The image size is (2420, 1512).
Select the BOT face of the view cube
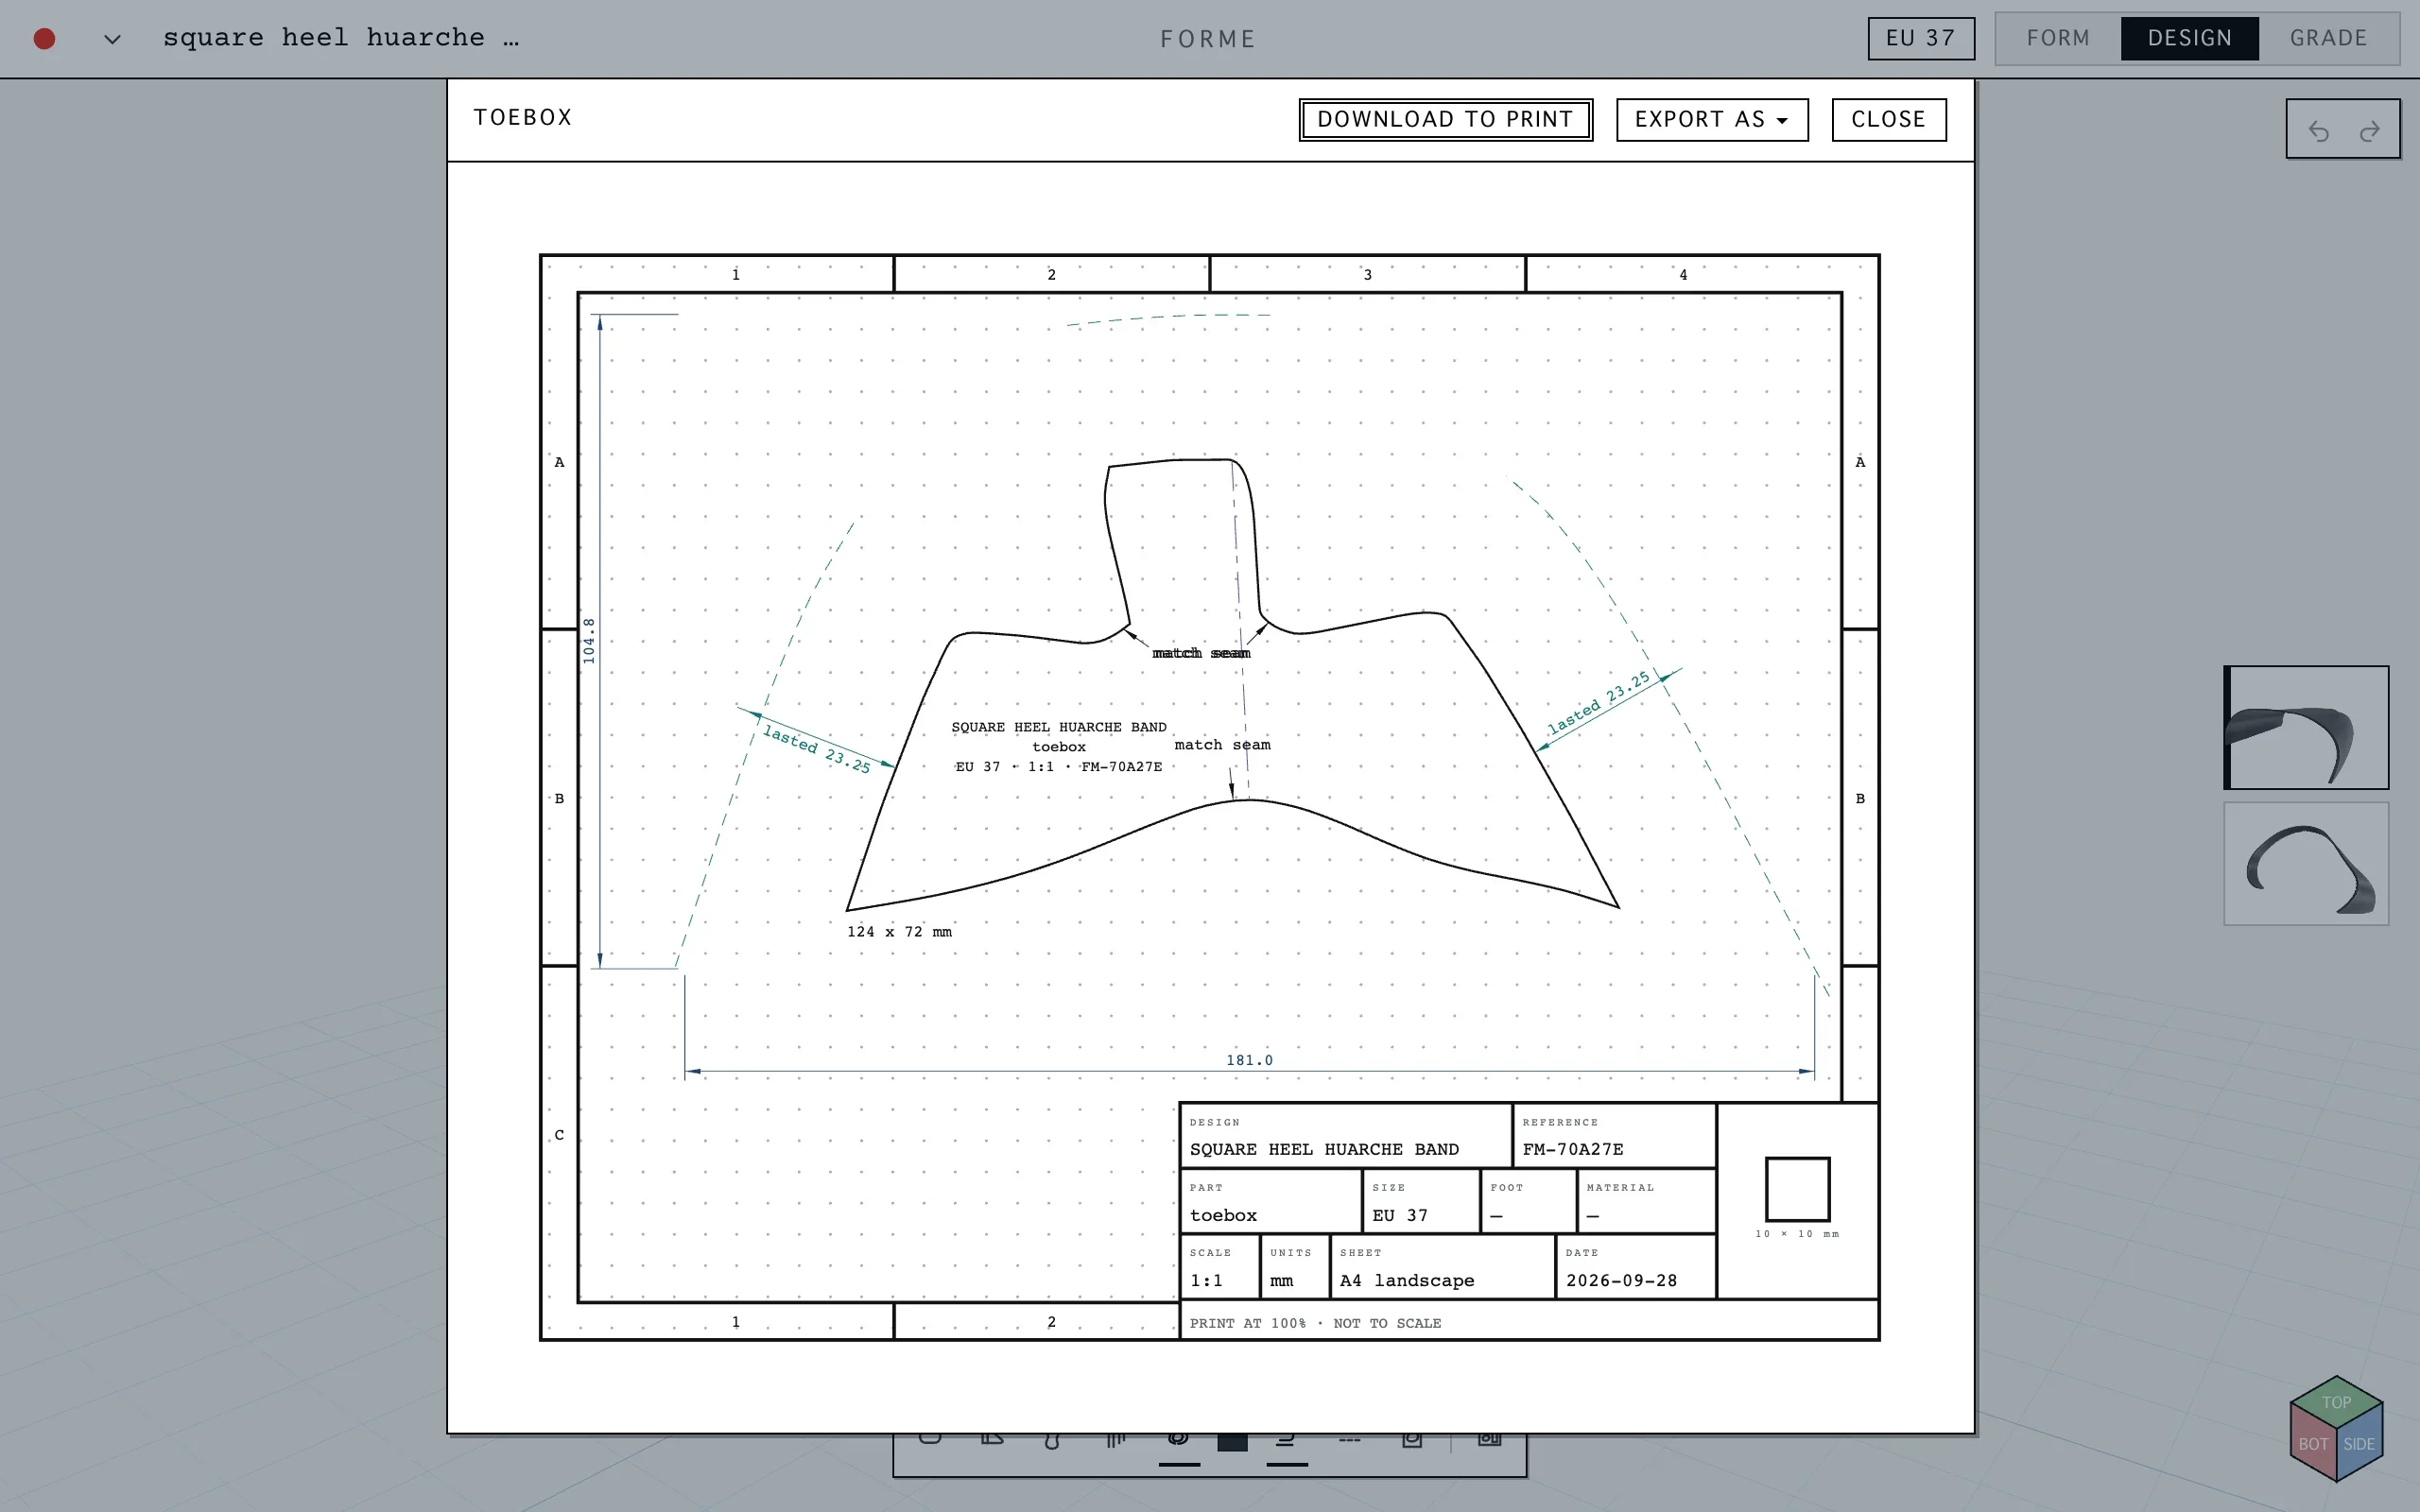(2312, 1443)
